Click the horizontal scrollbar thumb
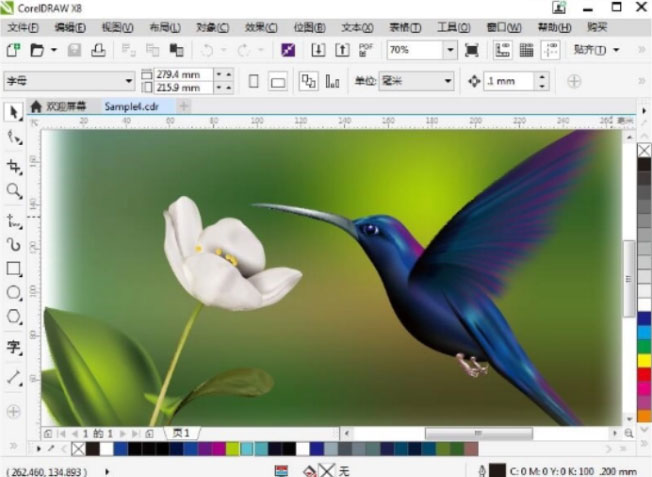652x477 pixels. (478, 433)
